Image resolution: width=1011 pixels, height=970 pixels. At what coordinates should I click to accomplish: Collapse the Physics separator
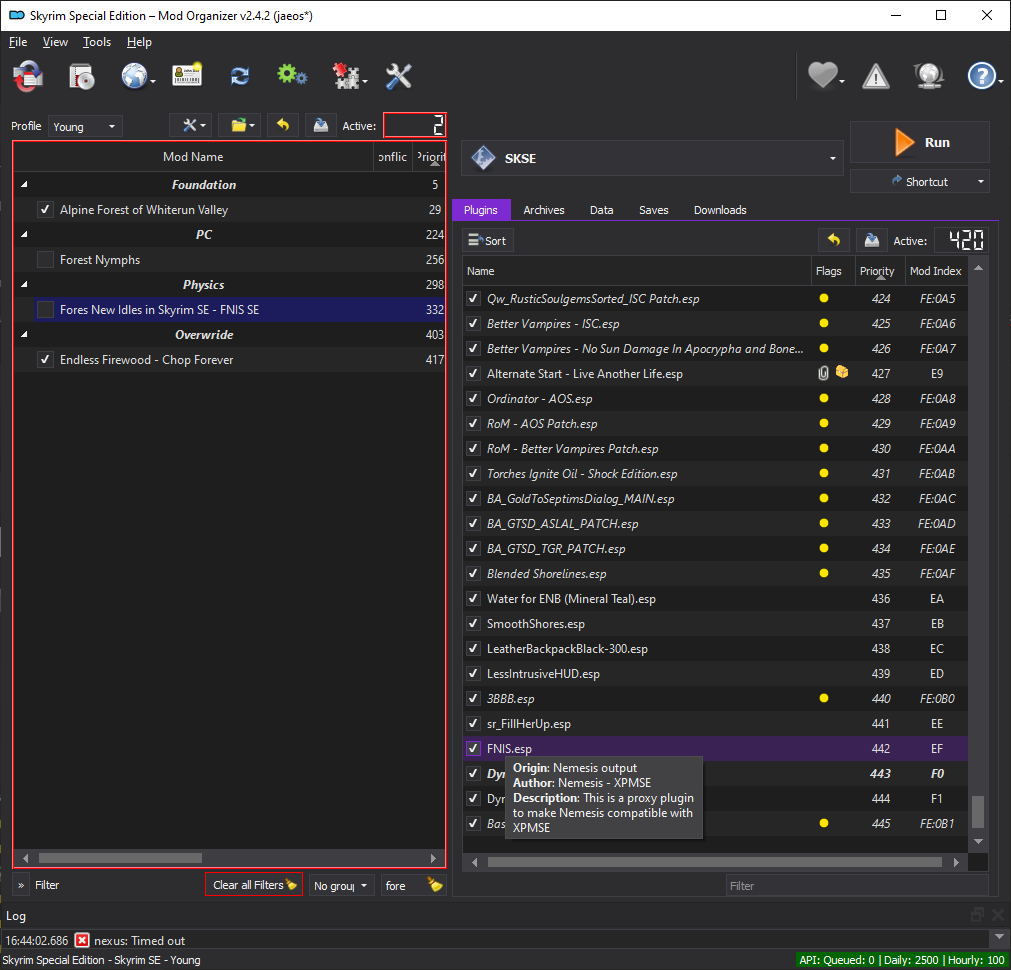(24, 284)
